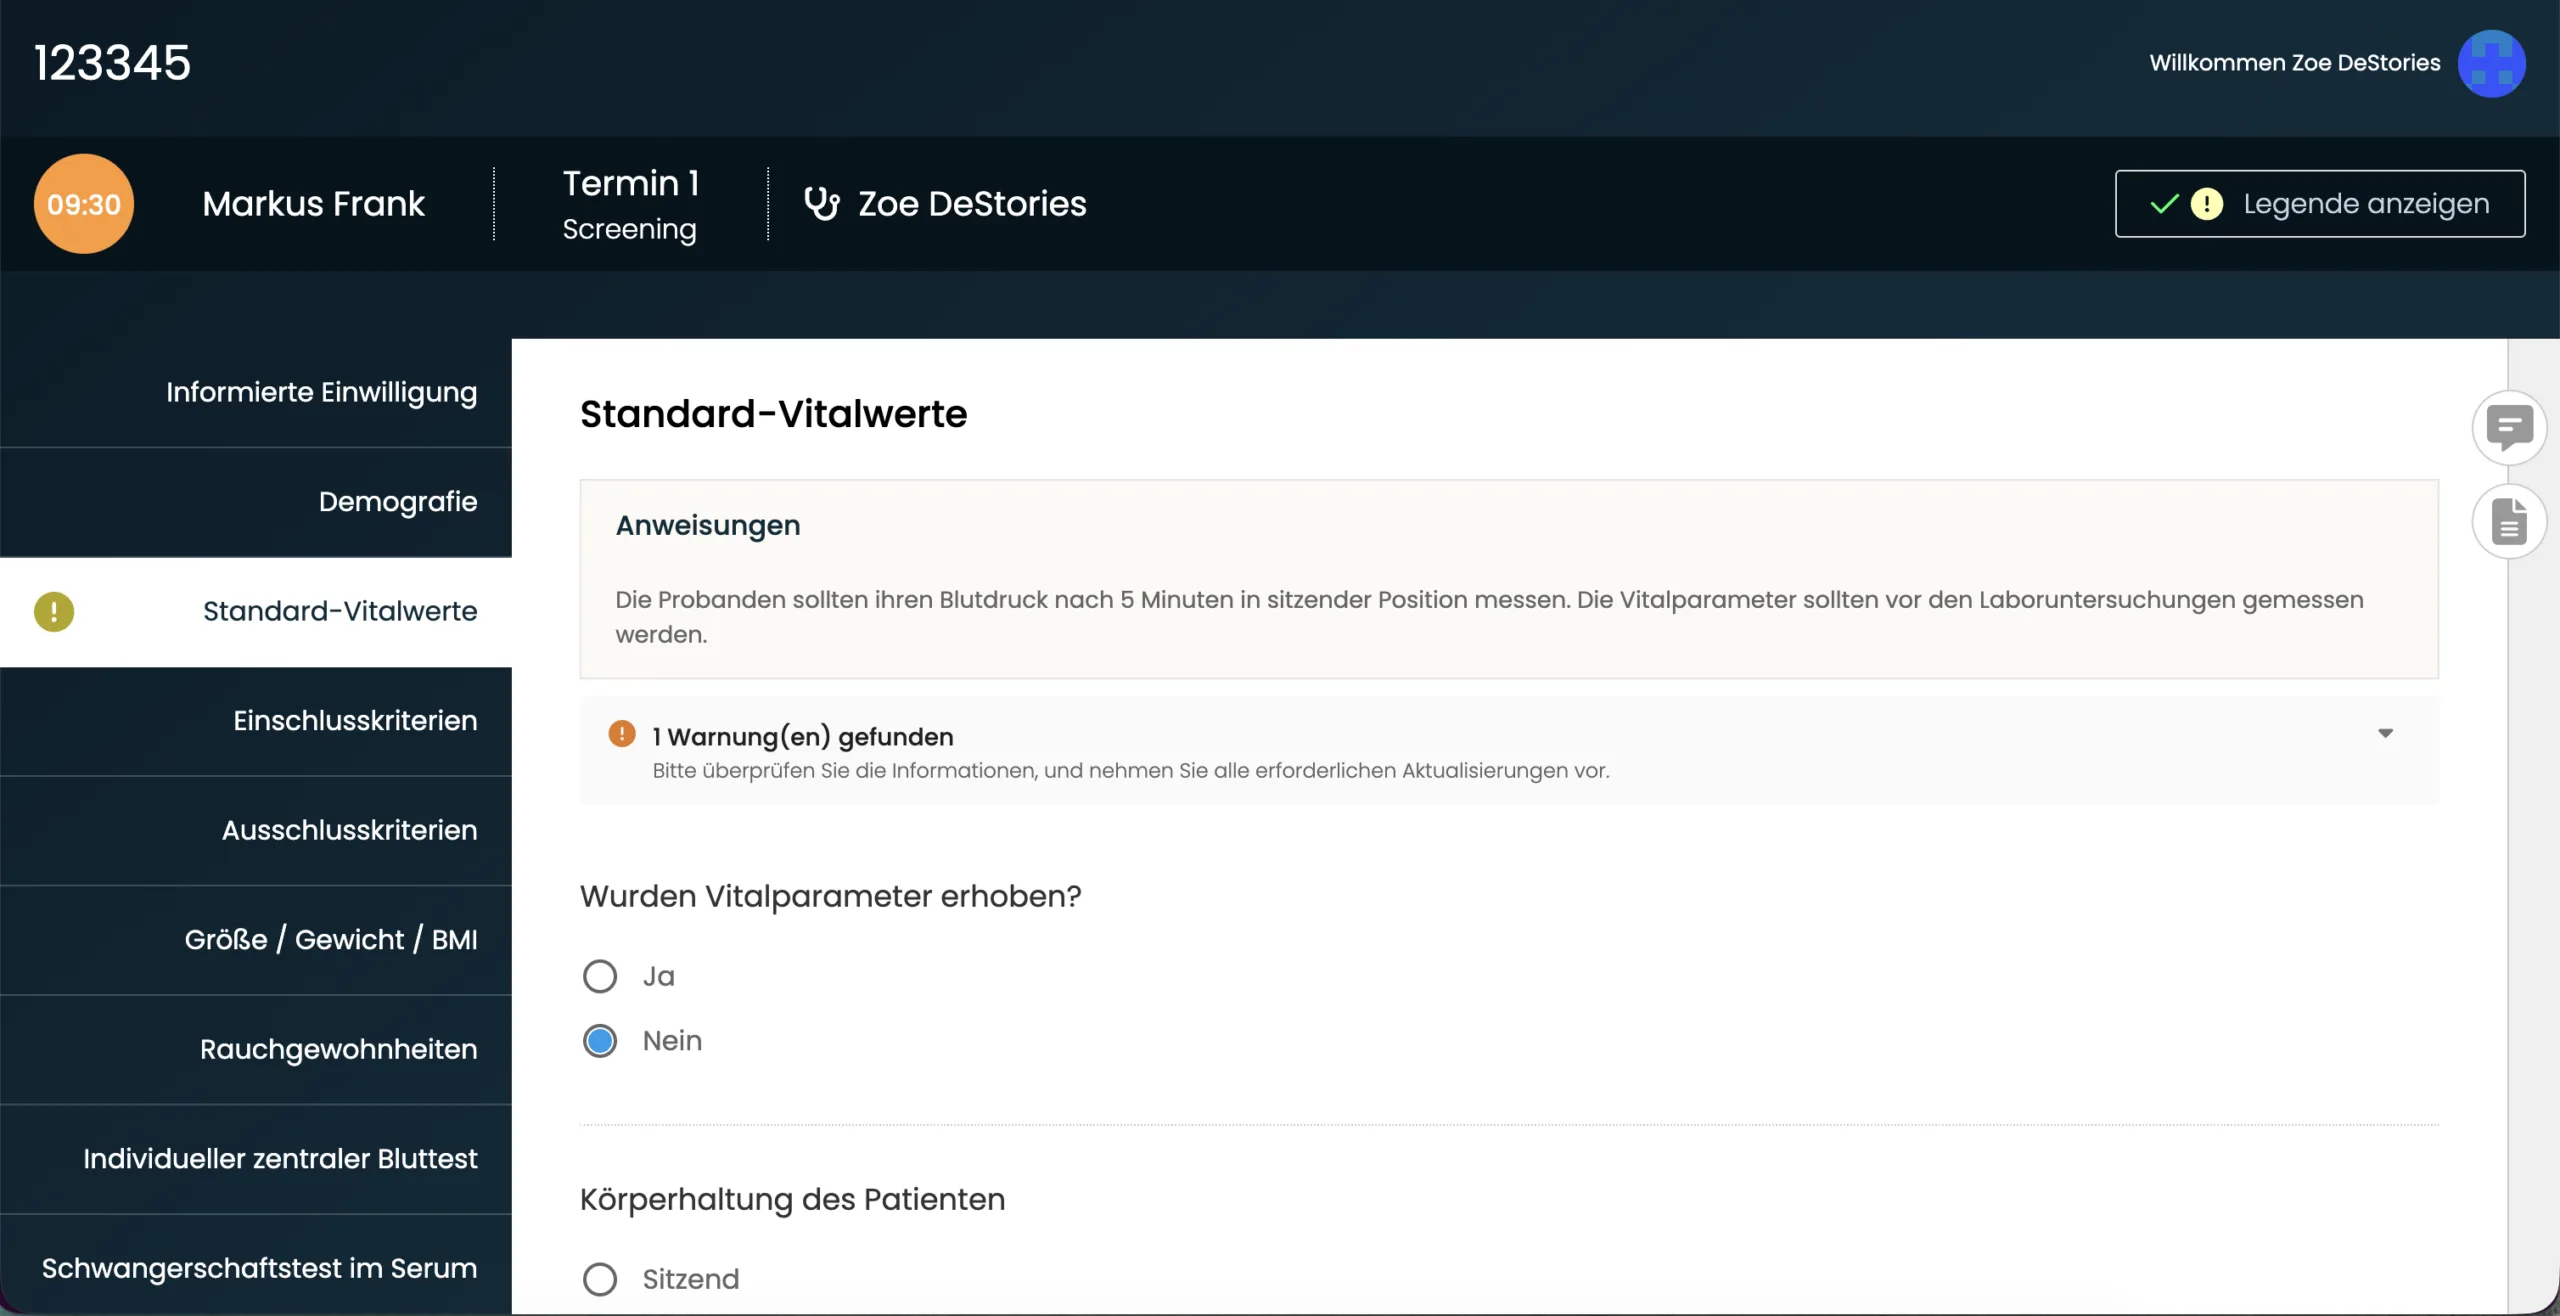Screen dimensions: 2560x1316
Task: Click the orange warning icon in alert
Action: coord(622,734)
